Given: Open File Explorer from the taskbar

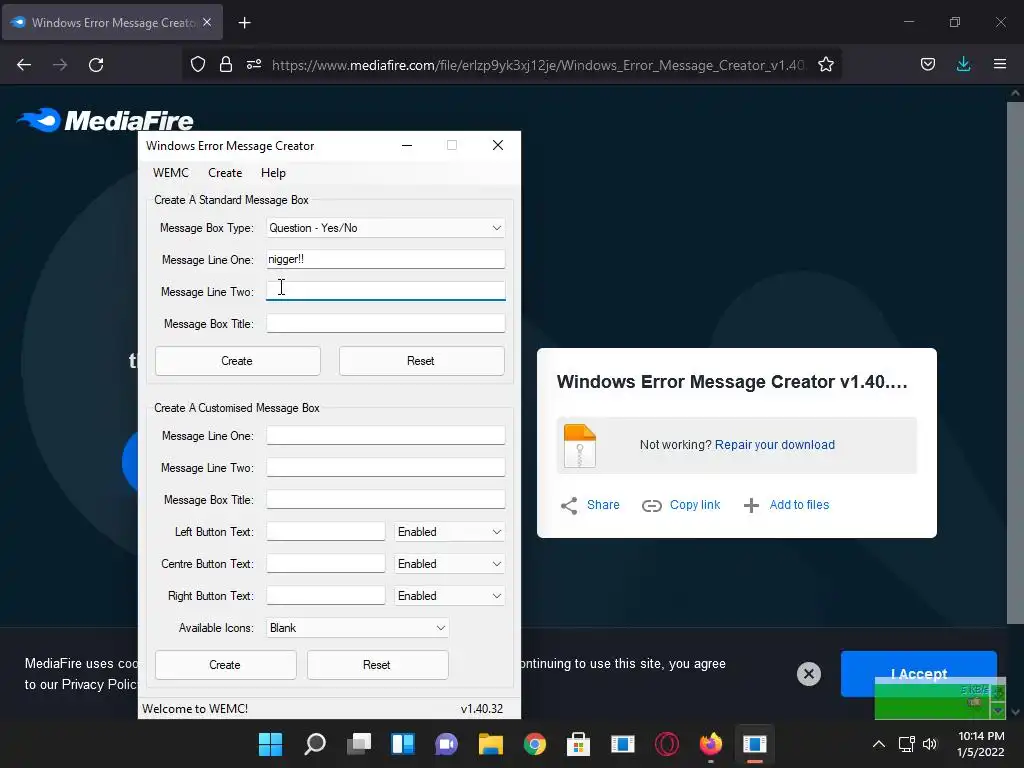Looking at the screenshot, I should (x=490, y=744).
